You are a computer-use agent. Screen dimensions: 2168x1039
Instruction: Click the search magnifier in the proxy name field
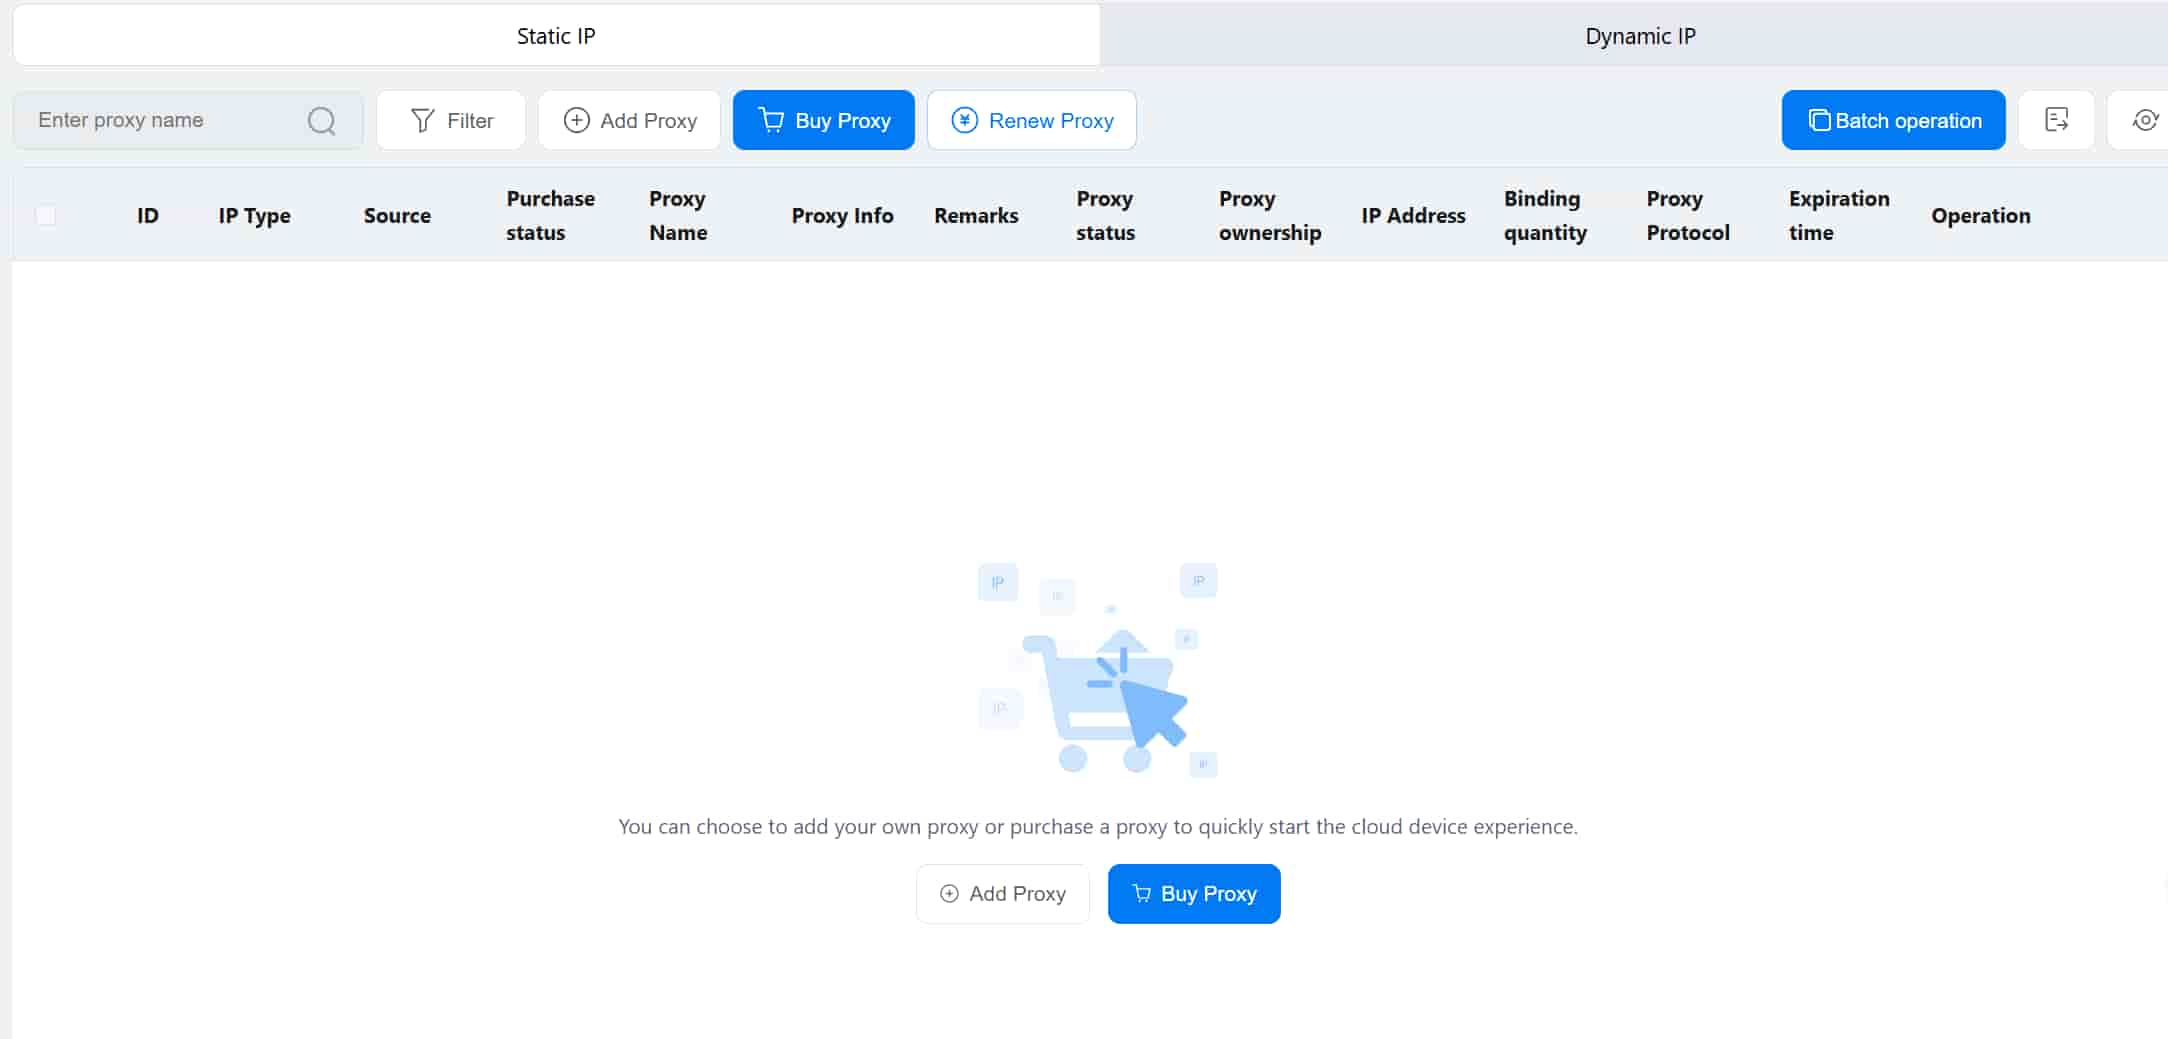pos(320,120)
